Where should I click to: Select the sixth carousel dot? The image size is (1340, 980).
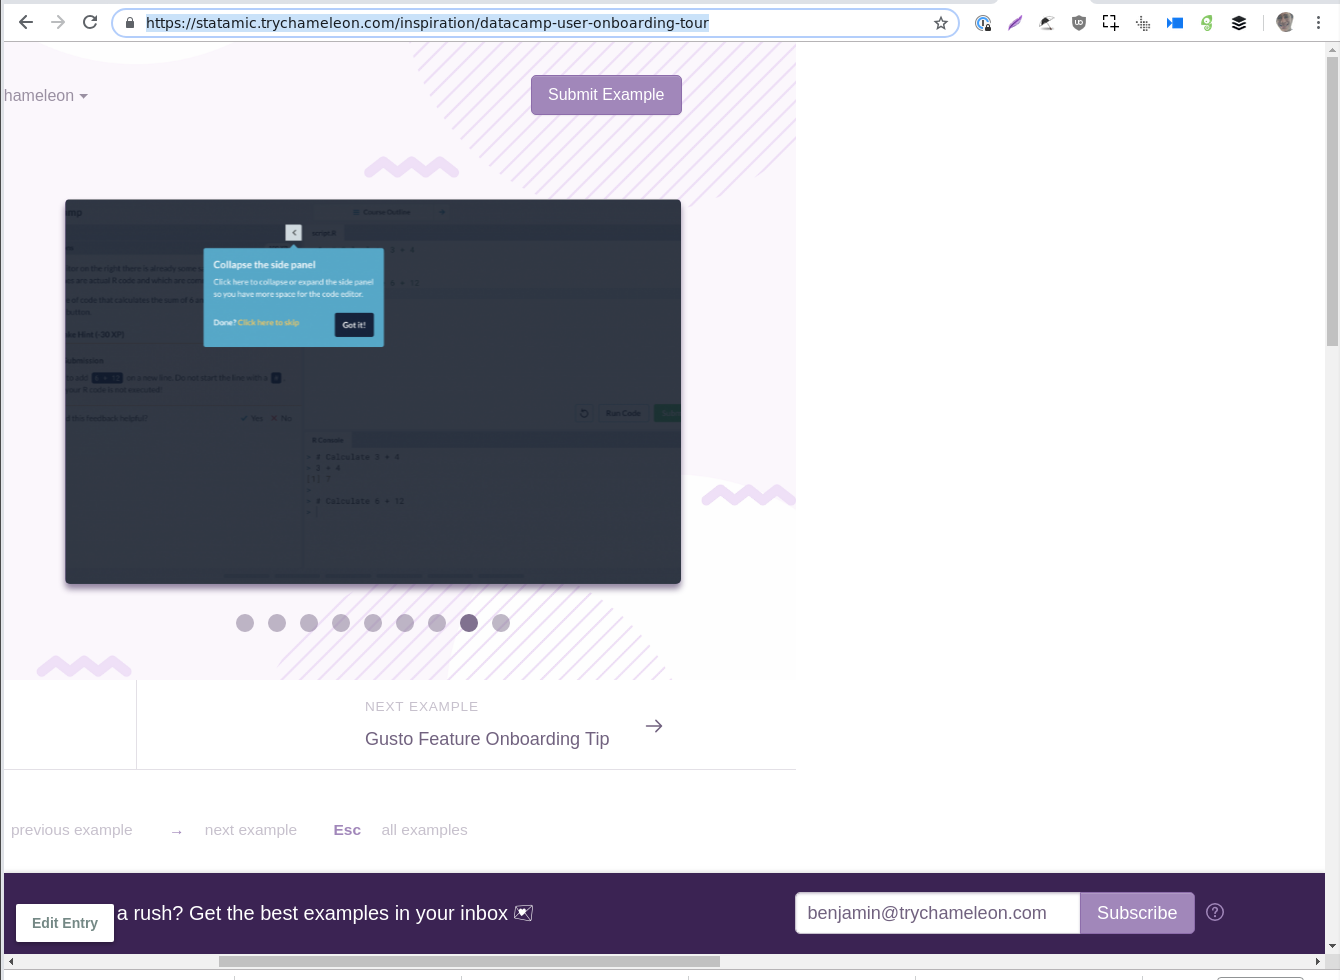pyautogui.click(x=405, y=623)
